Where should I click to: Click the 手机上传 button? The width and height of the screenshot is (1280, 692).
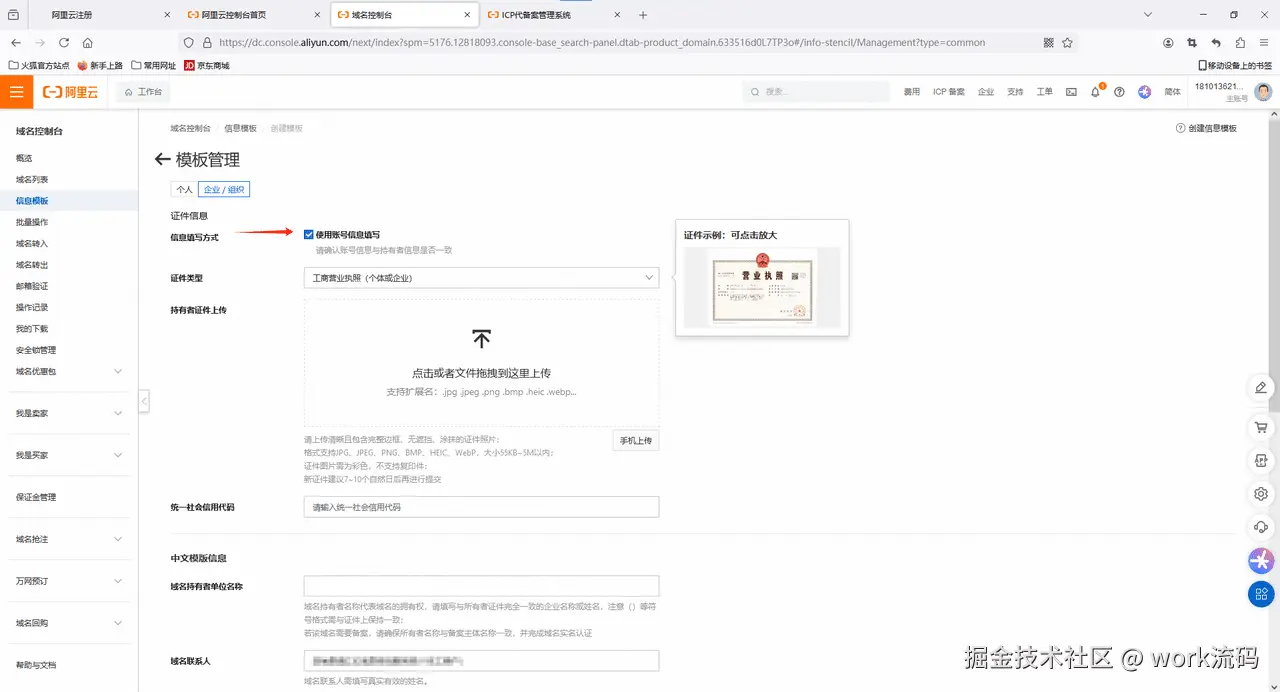[636, 440]
